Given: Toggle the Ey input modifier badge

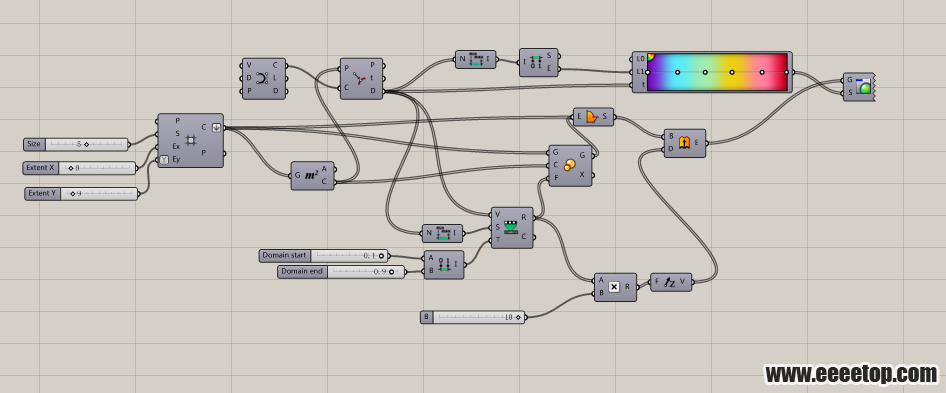Looking at the screenshot, I should click(x=164, y=160).
